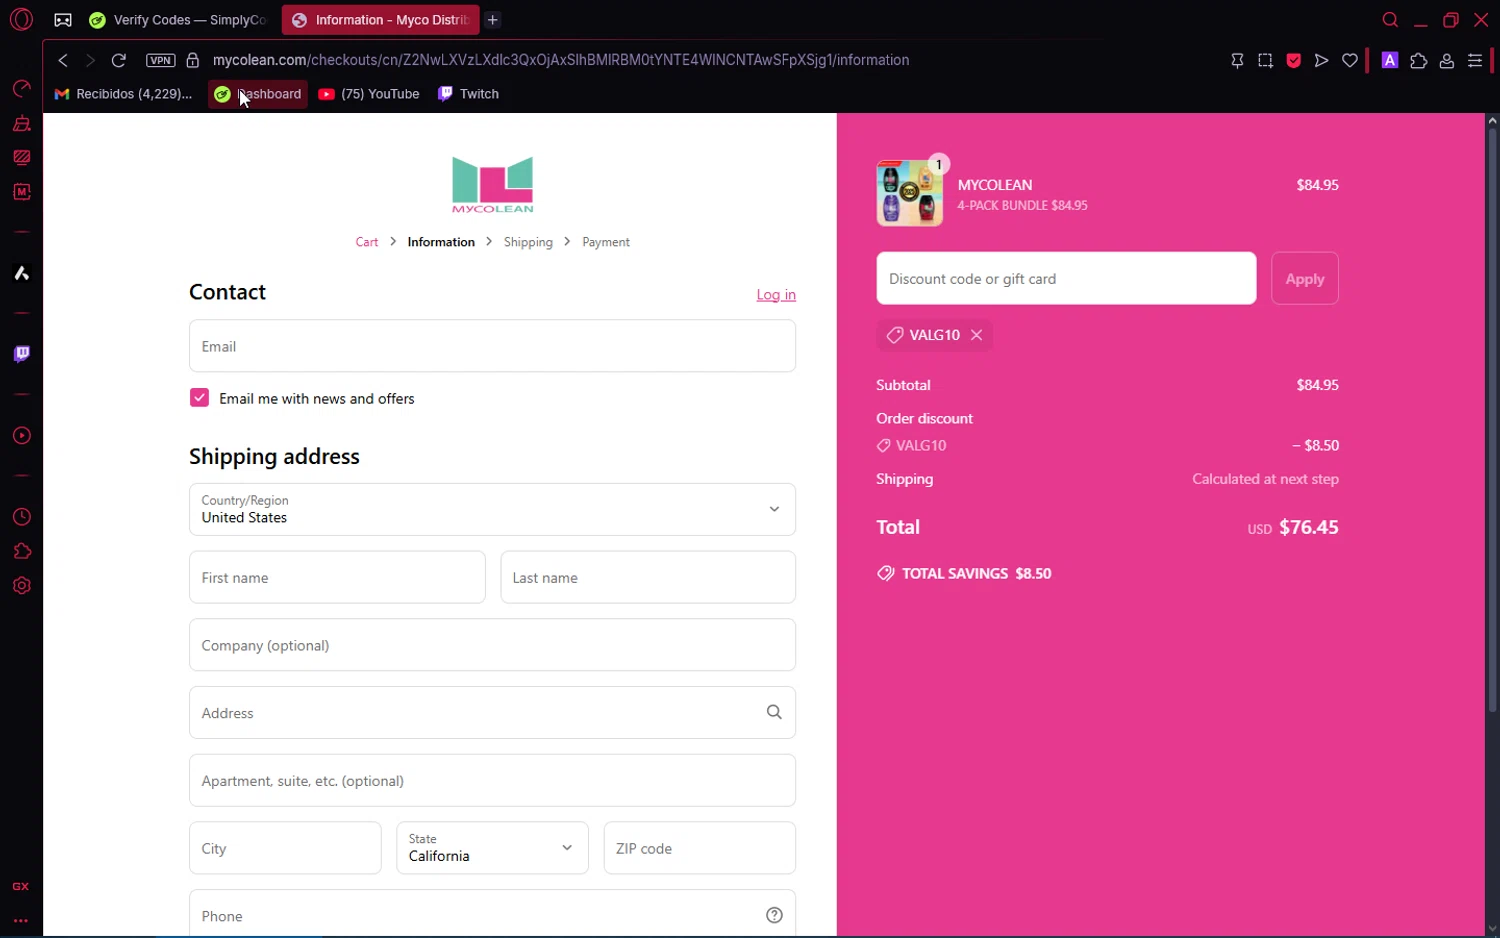Open Gmail Recibidos bookmark

(123, 94)
